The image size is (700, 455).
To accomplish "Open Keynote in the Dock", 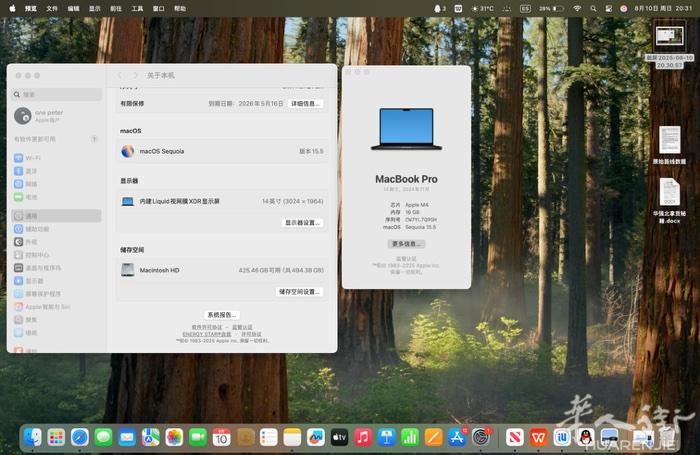I will [387, 437].
